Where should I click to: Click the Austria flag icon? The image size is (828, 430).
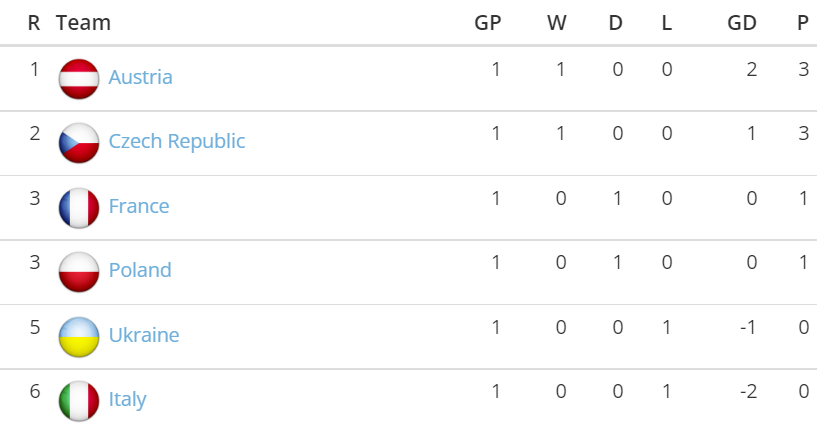point(79,79)
